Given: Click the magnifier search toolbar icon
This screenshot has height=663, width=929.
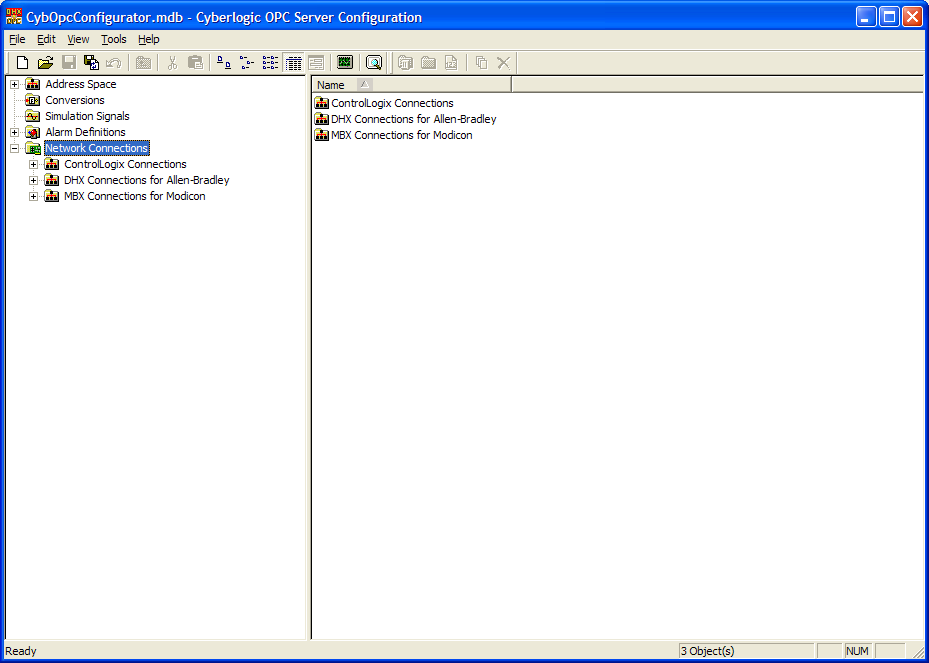Looking at the screenshot, I should point(373,62).
